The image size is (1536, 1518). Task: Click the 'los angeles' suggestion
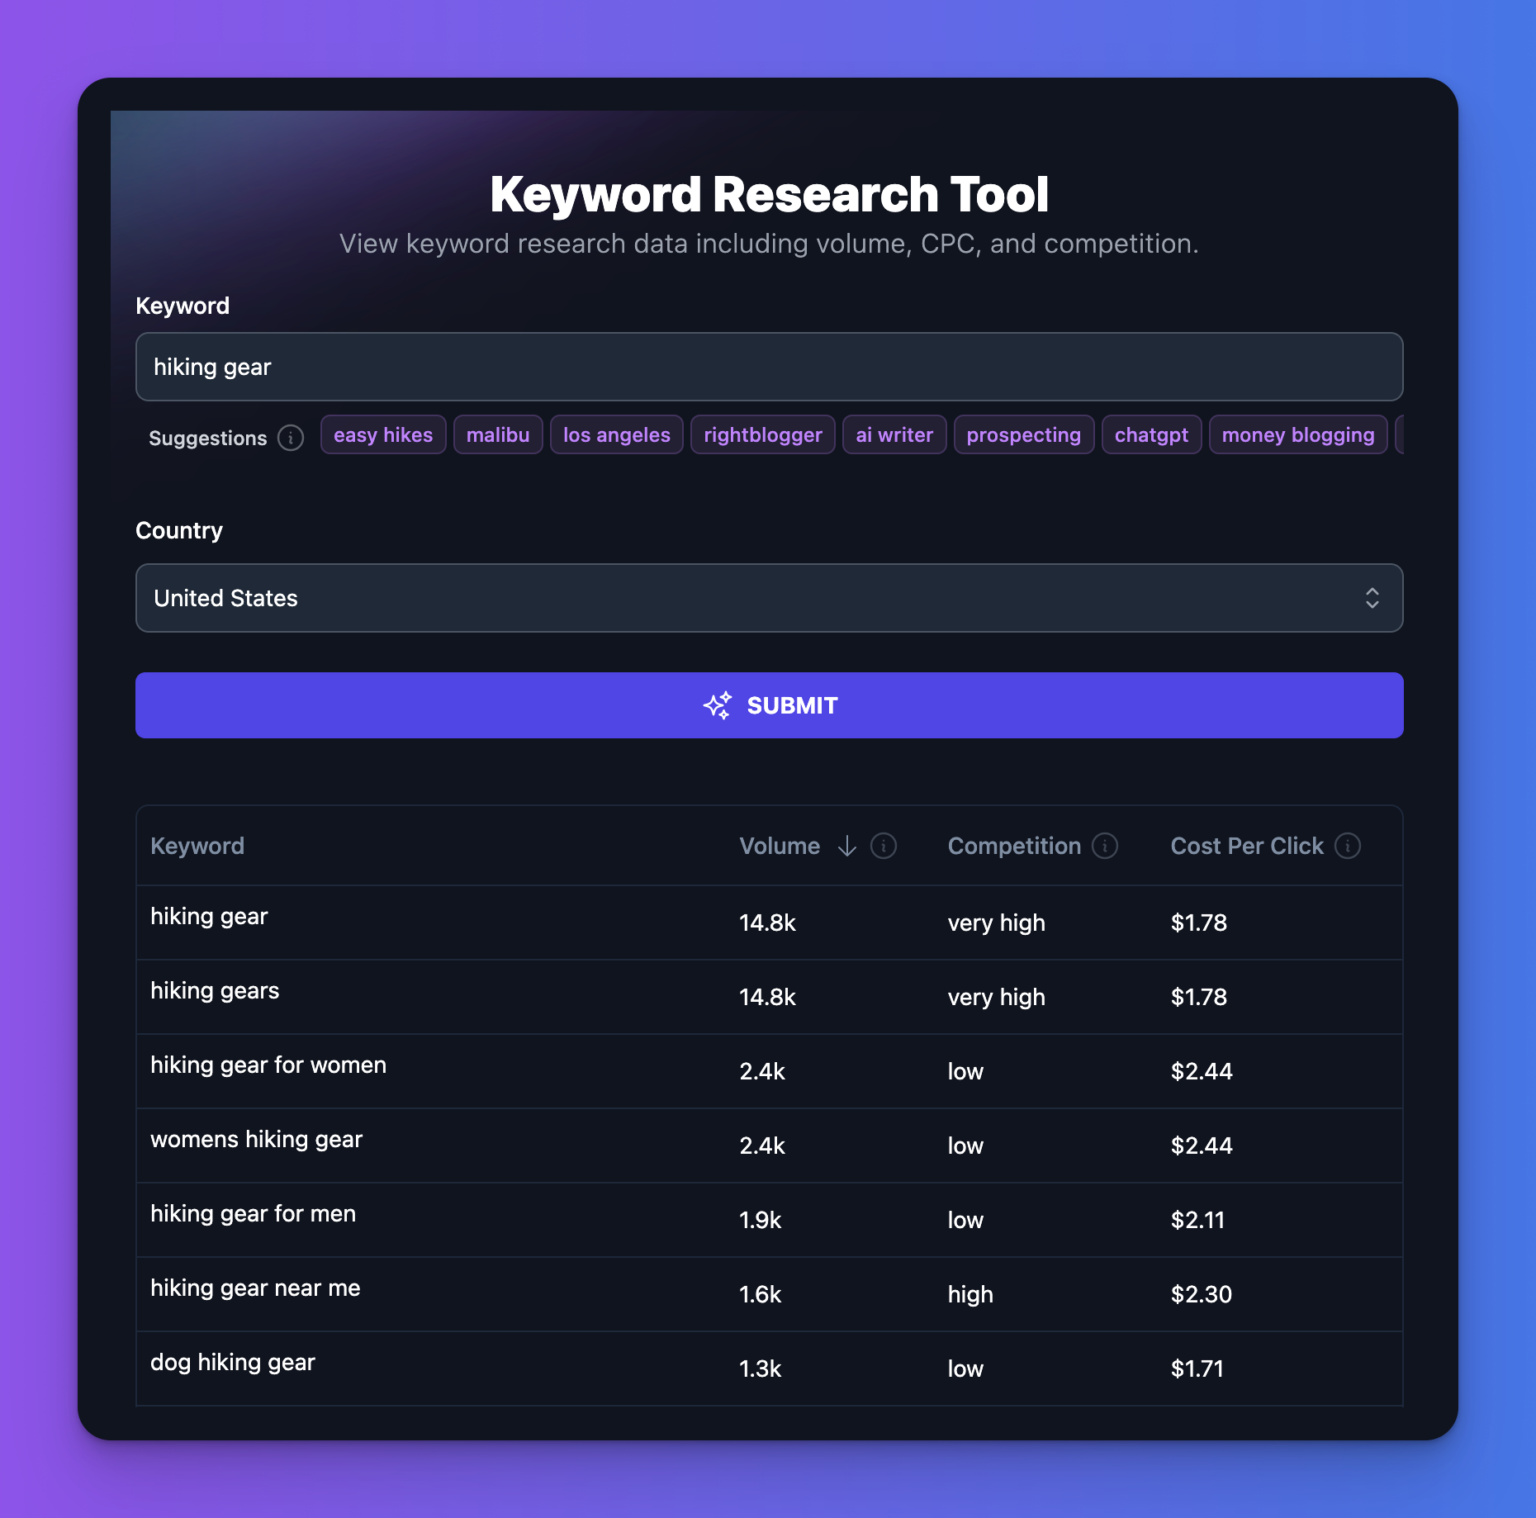click(616, 434)
